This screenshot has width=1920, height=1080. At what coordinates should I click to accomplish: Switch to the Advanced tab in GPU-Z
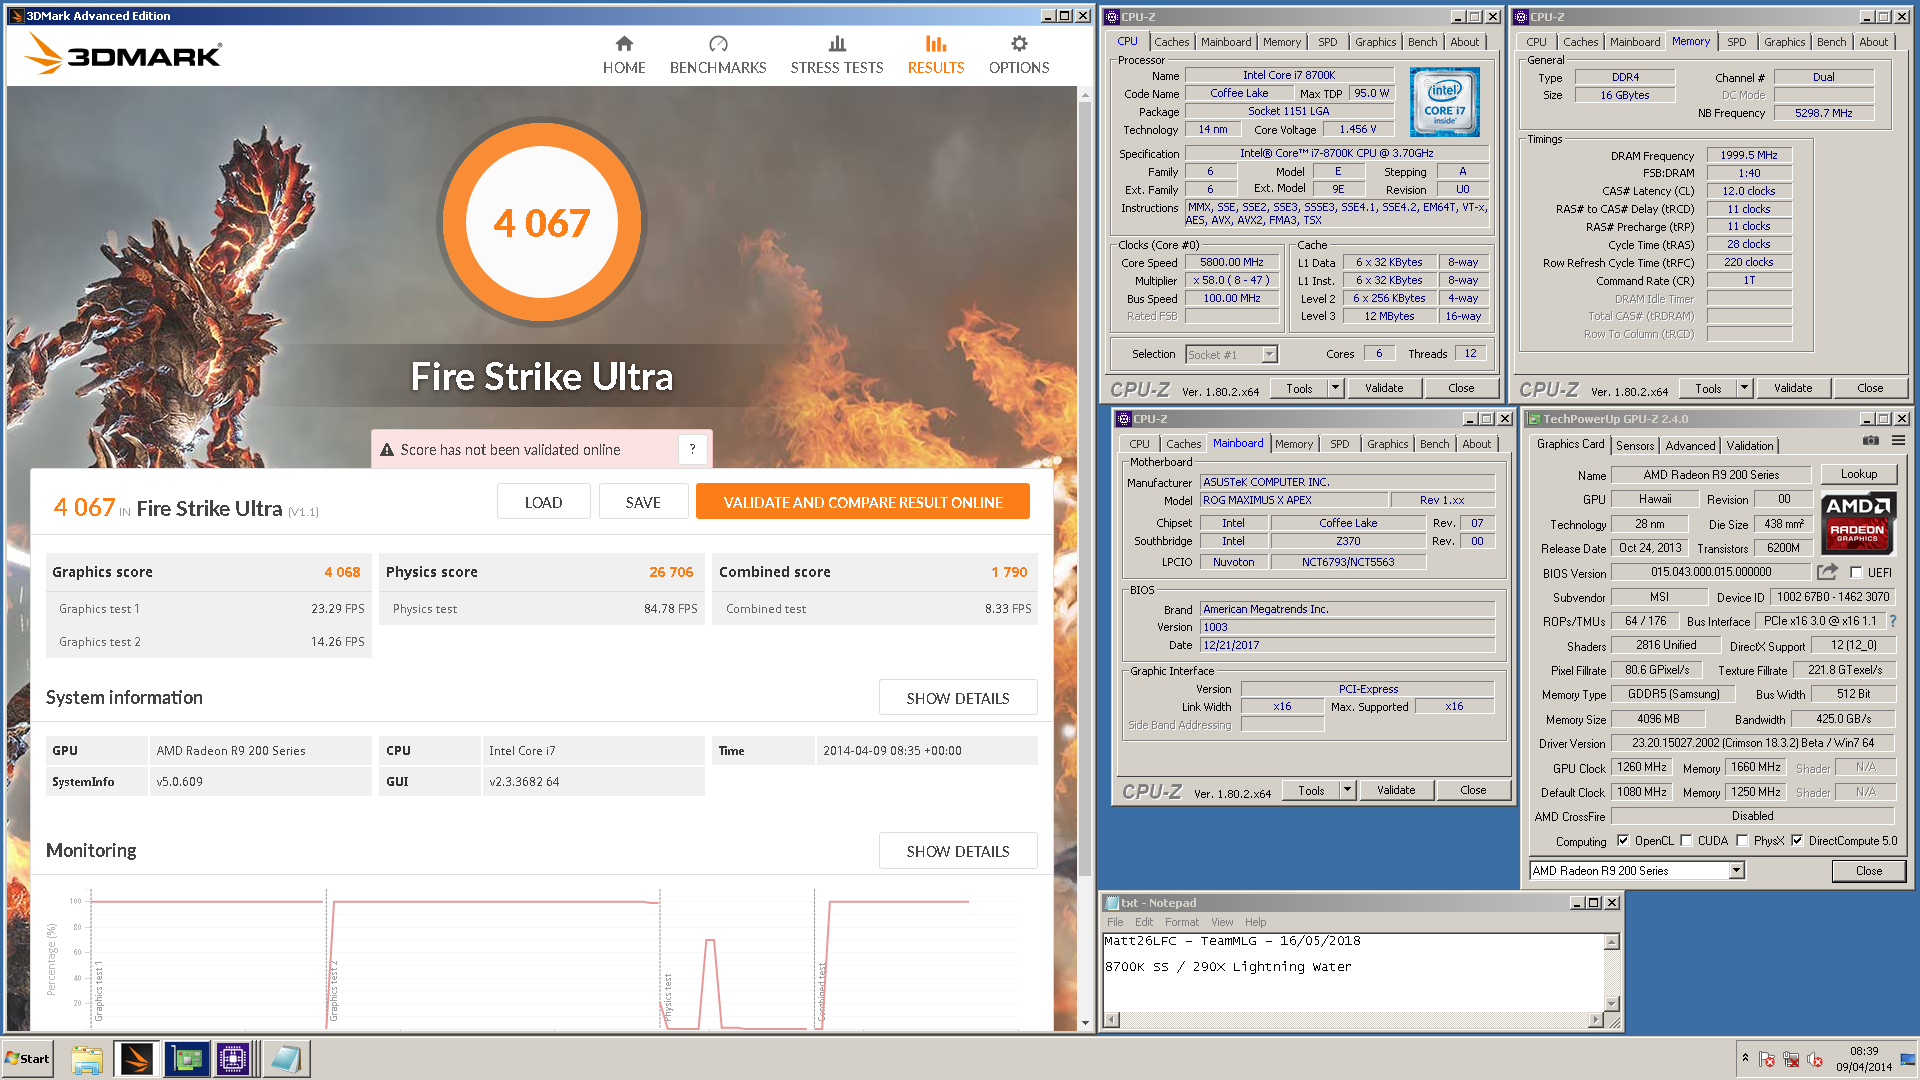click(1691, 446)
